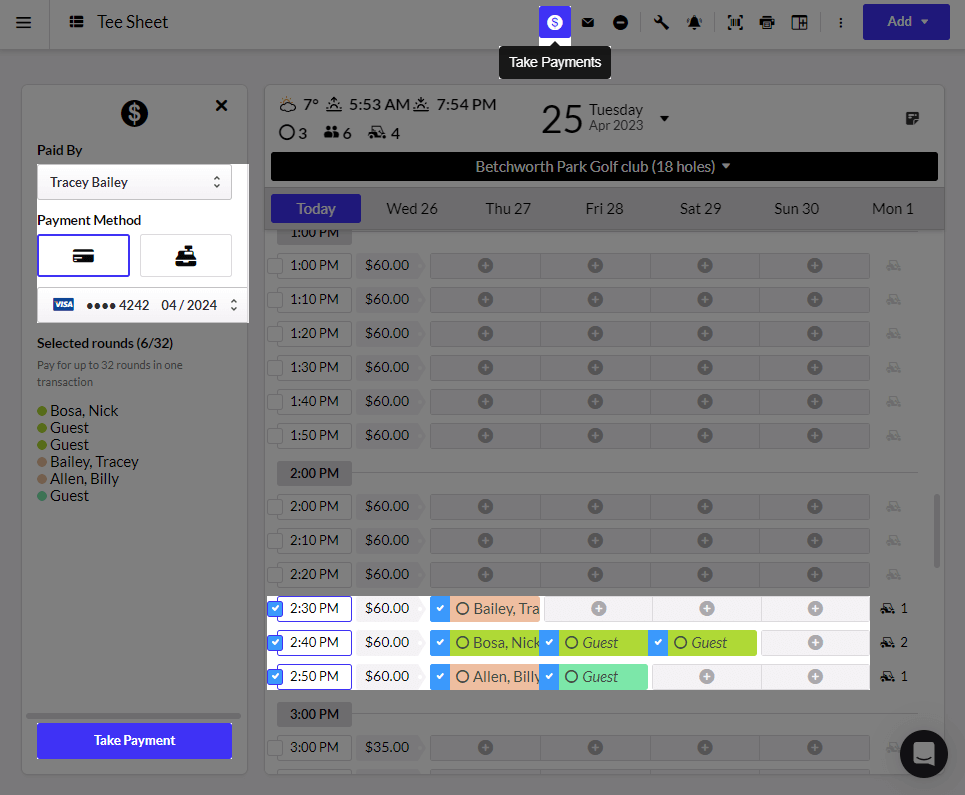This screenshot has height=795, width=965.
Task: Add player in second slot at 2:30 PM
Action: (x=598, y=609)
